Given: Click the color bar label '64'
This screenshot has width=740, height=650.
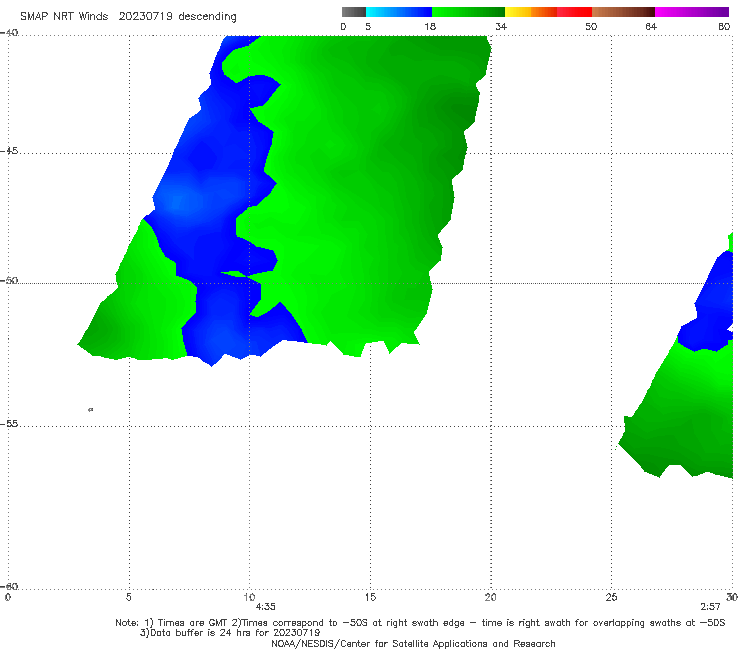Looking at the screenshot, I should pyautogui.click(x=651, y=26).
